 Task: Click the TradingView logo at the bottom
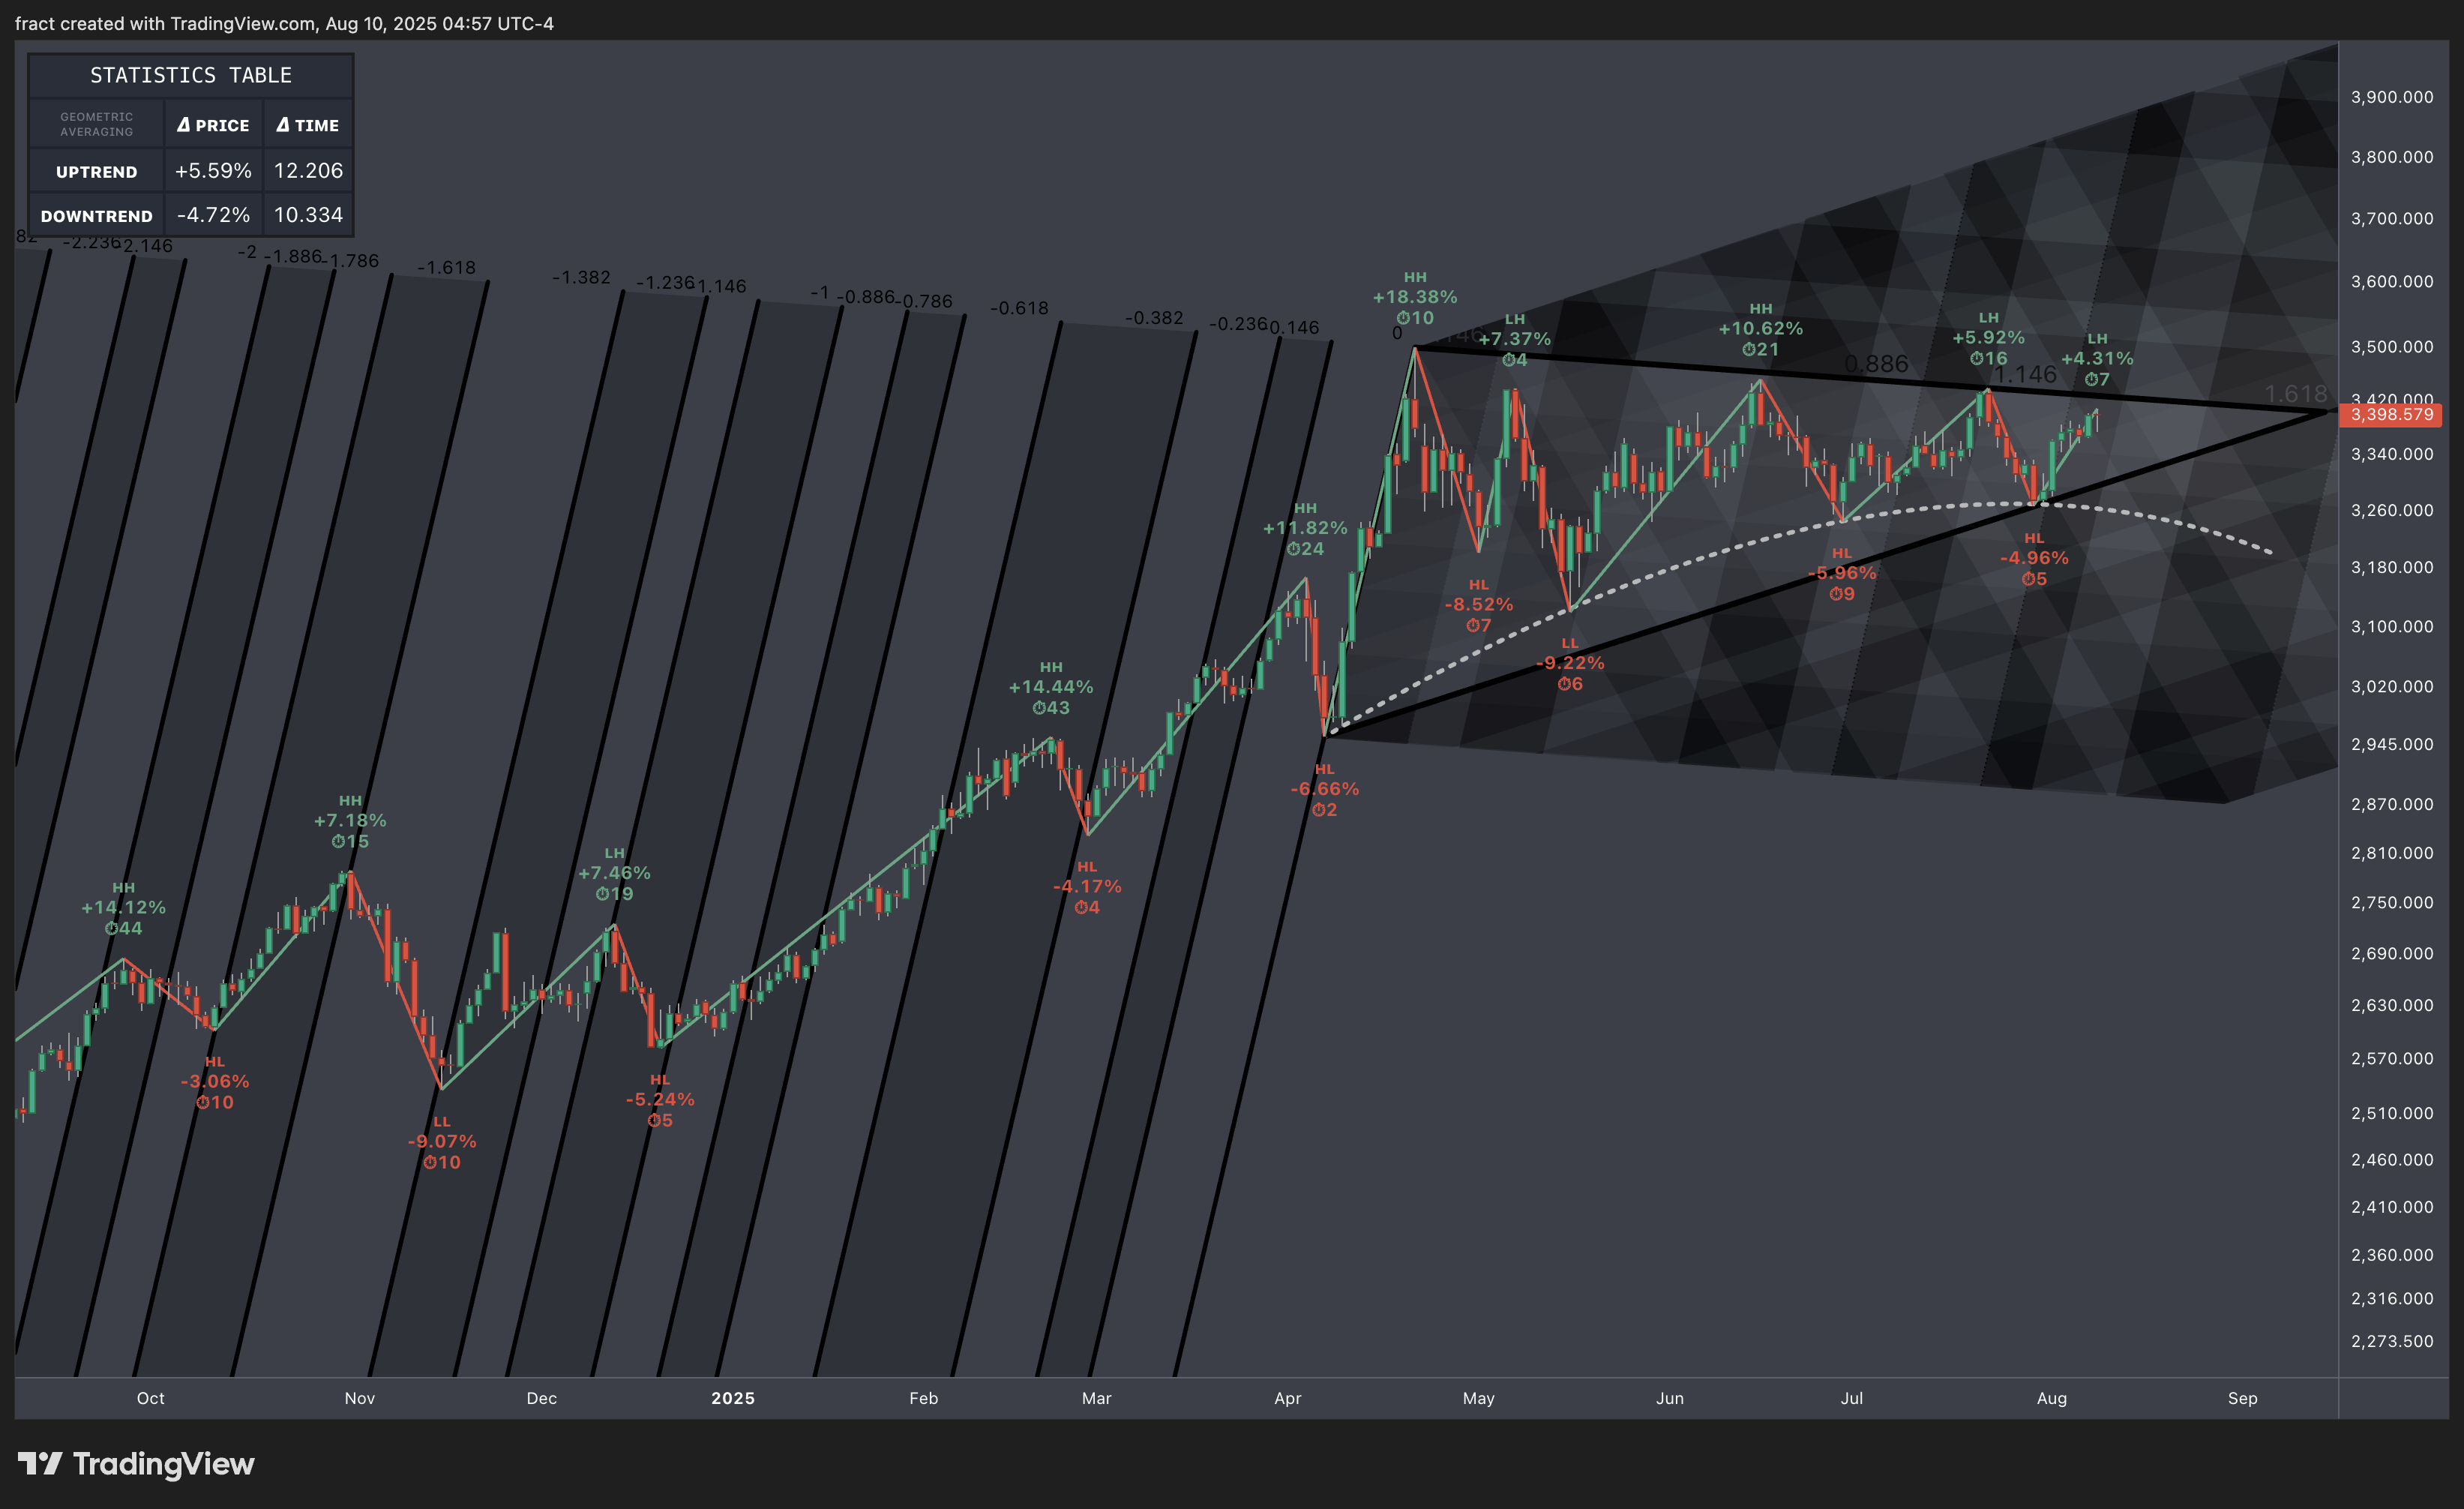(136, 1464)
